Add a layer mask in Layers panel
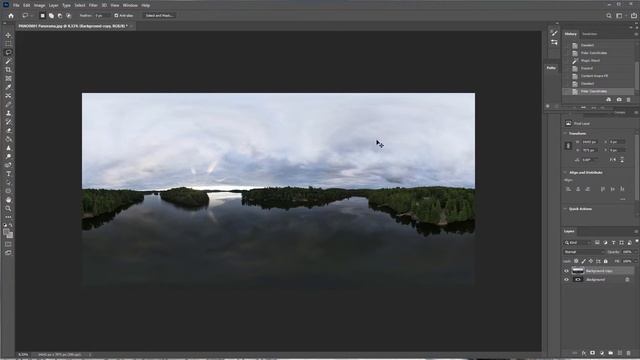Image resolution: width=640 pixels, height=360 pixels. [593, 353]
